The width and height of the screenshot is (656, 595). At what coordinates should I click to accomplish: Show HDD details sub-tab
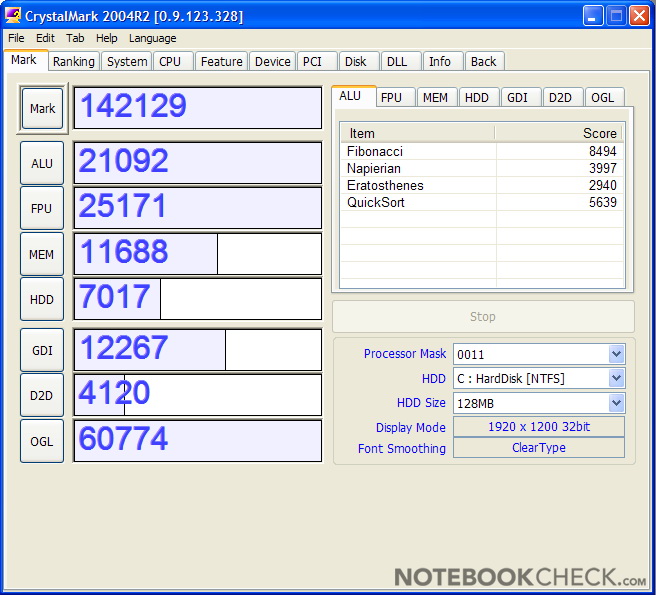coord(479,97)
